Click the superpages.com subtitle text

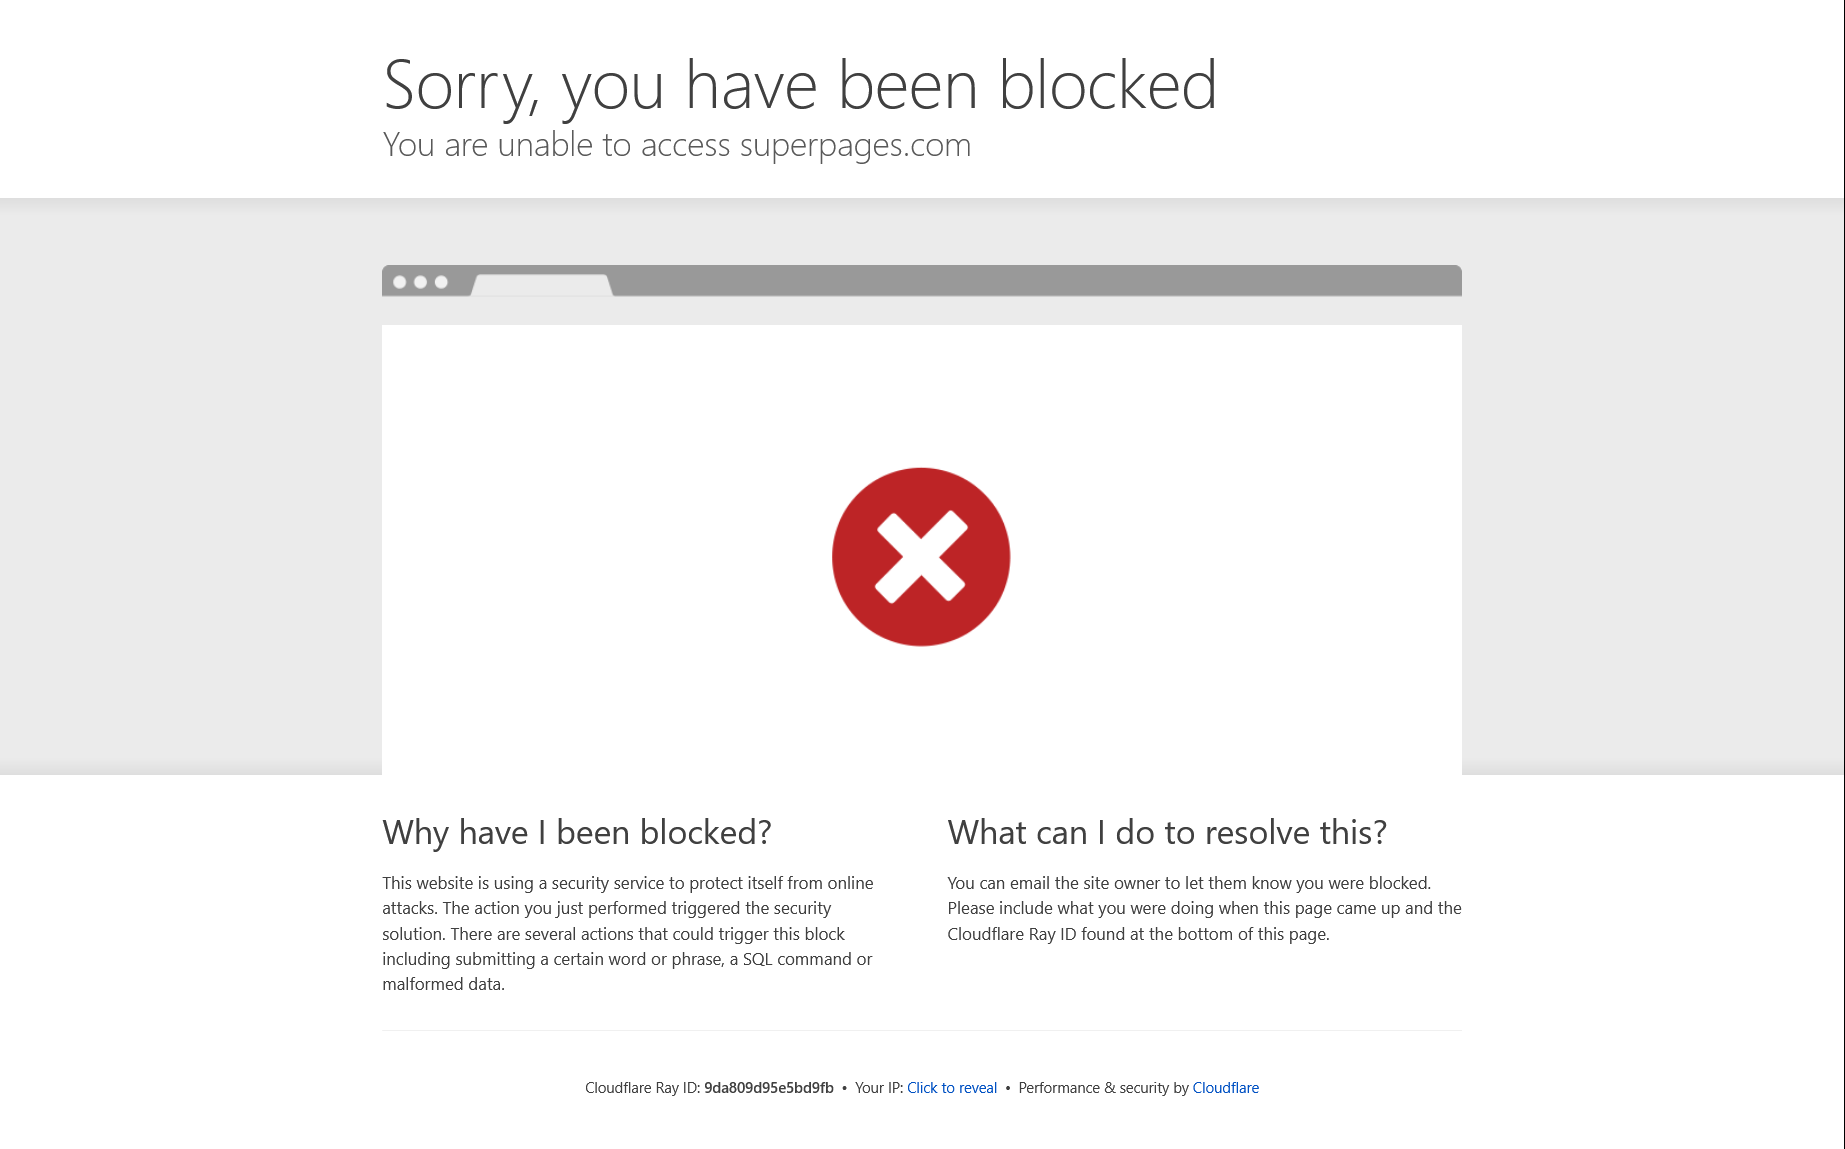coord(677,145)
